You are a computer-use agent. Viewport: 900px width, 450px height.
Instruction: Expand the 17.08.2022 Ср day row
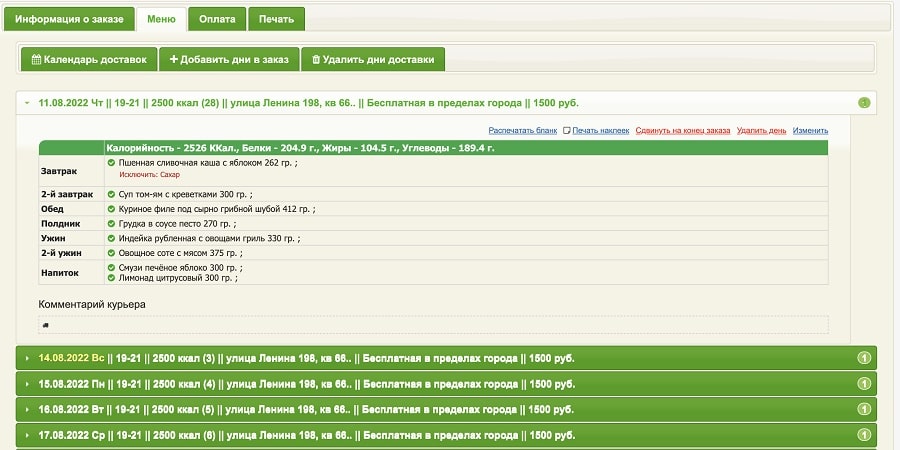446,435
